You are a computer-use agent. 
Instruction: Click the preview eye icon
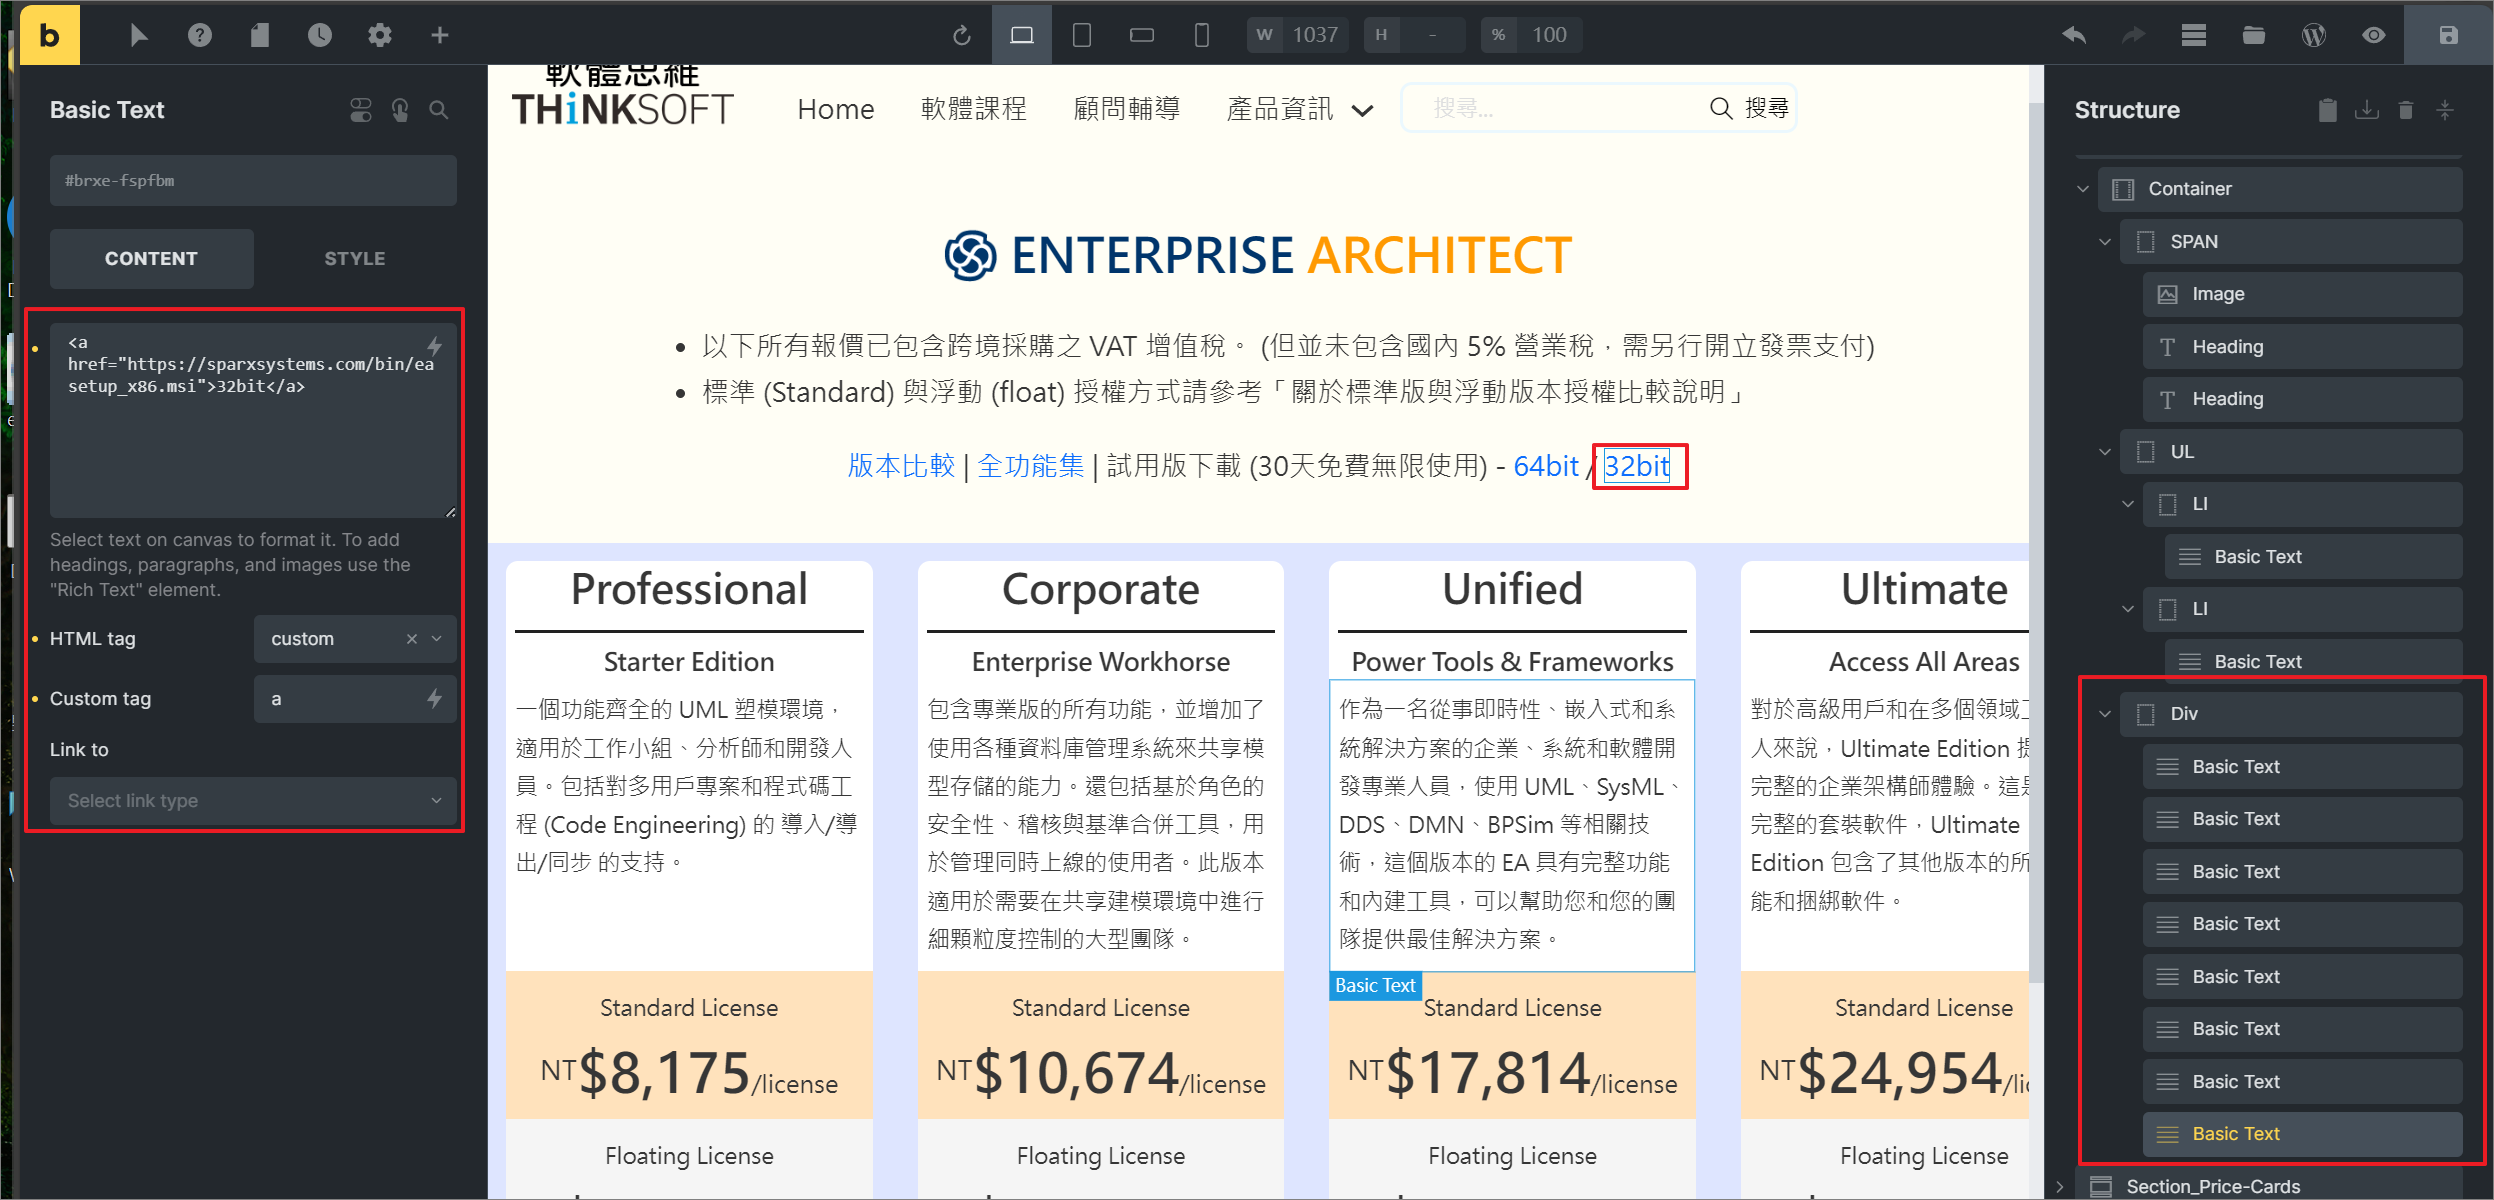(2374, 35)
